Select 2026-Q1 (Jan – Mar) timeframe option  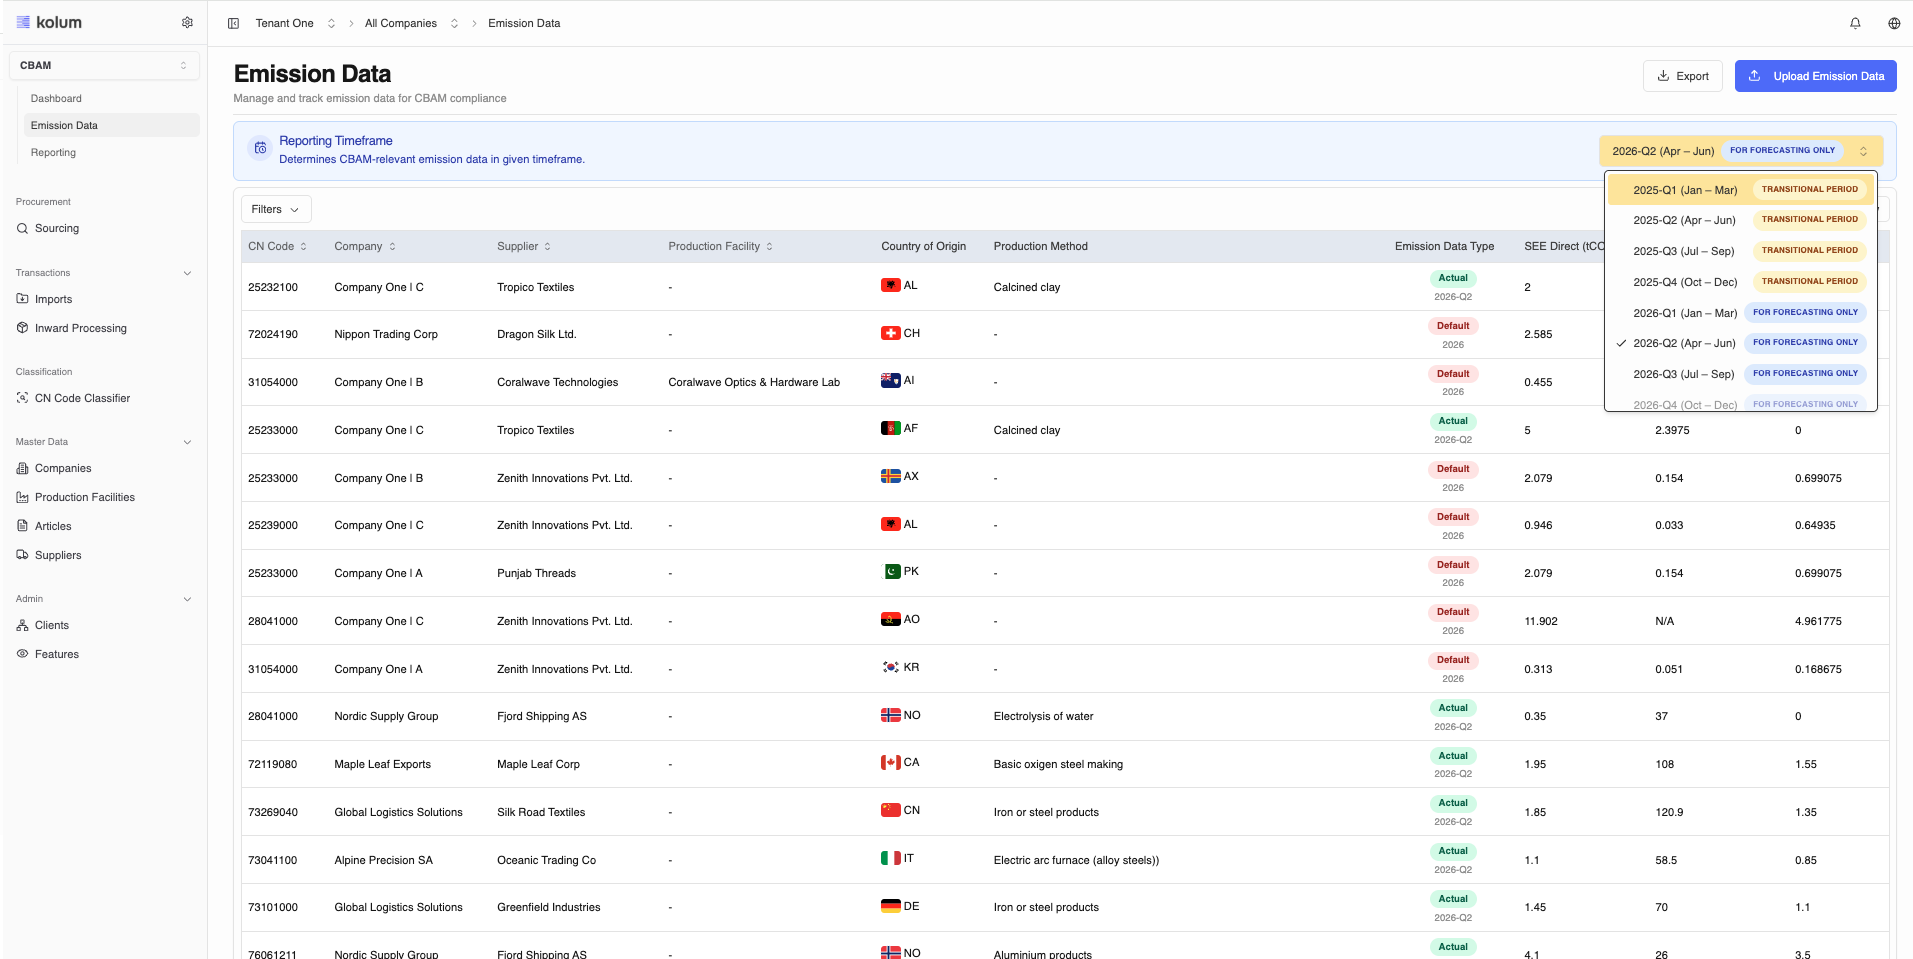click(1740, 313)
